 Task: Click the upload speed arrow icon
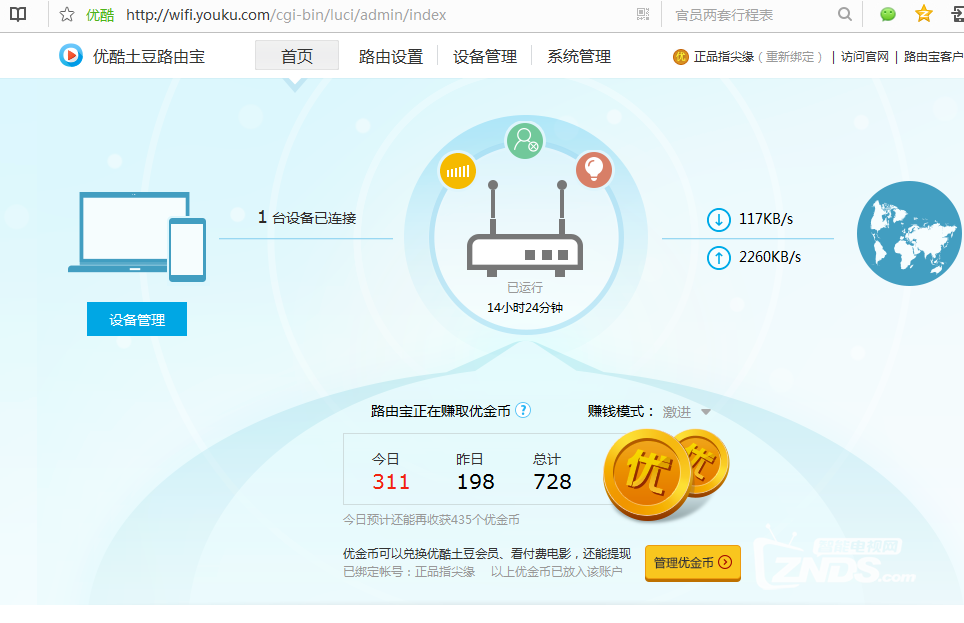(719, 258)
